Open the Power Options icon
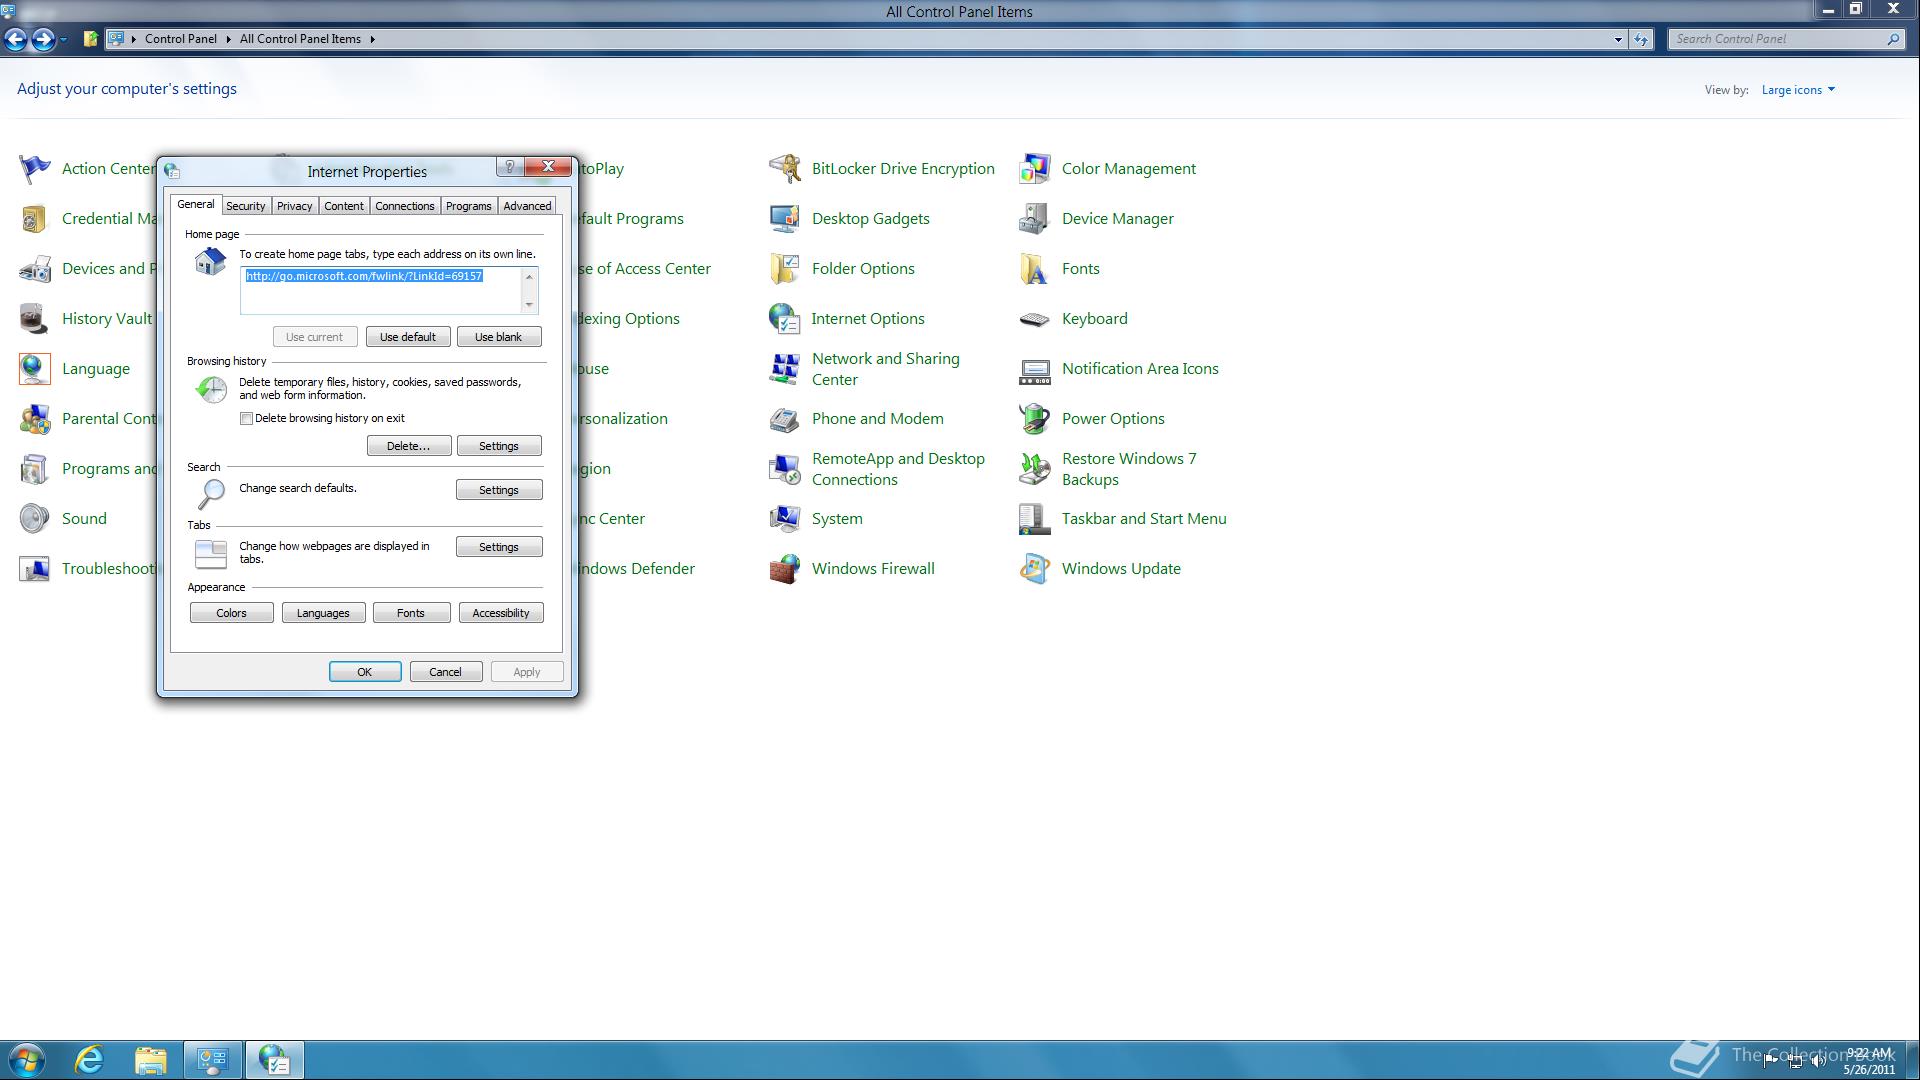Screen dimensions: 1920x1080 1034,419
